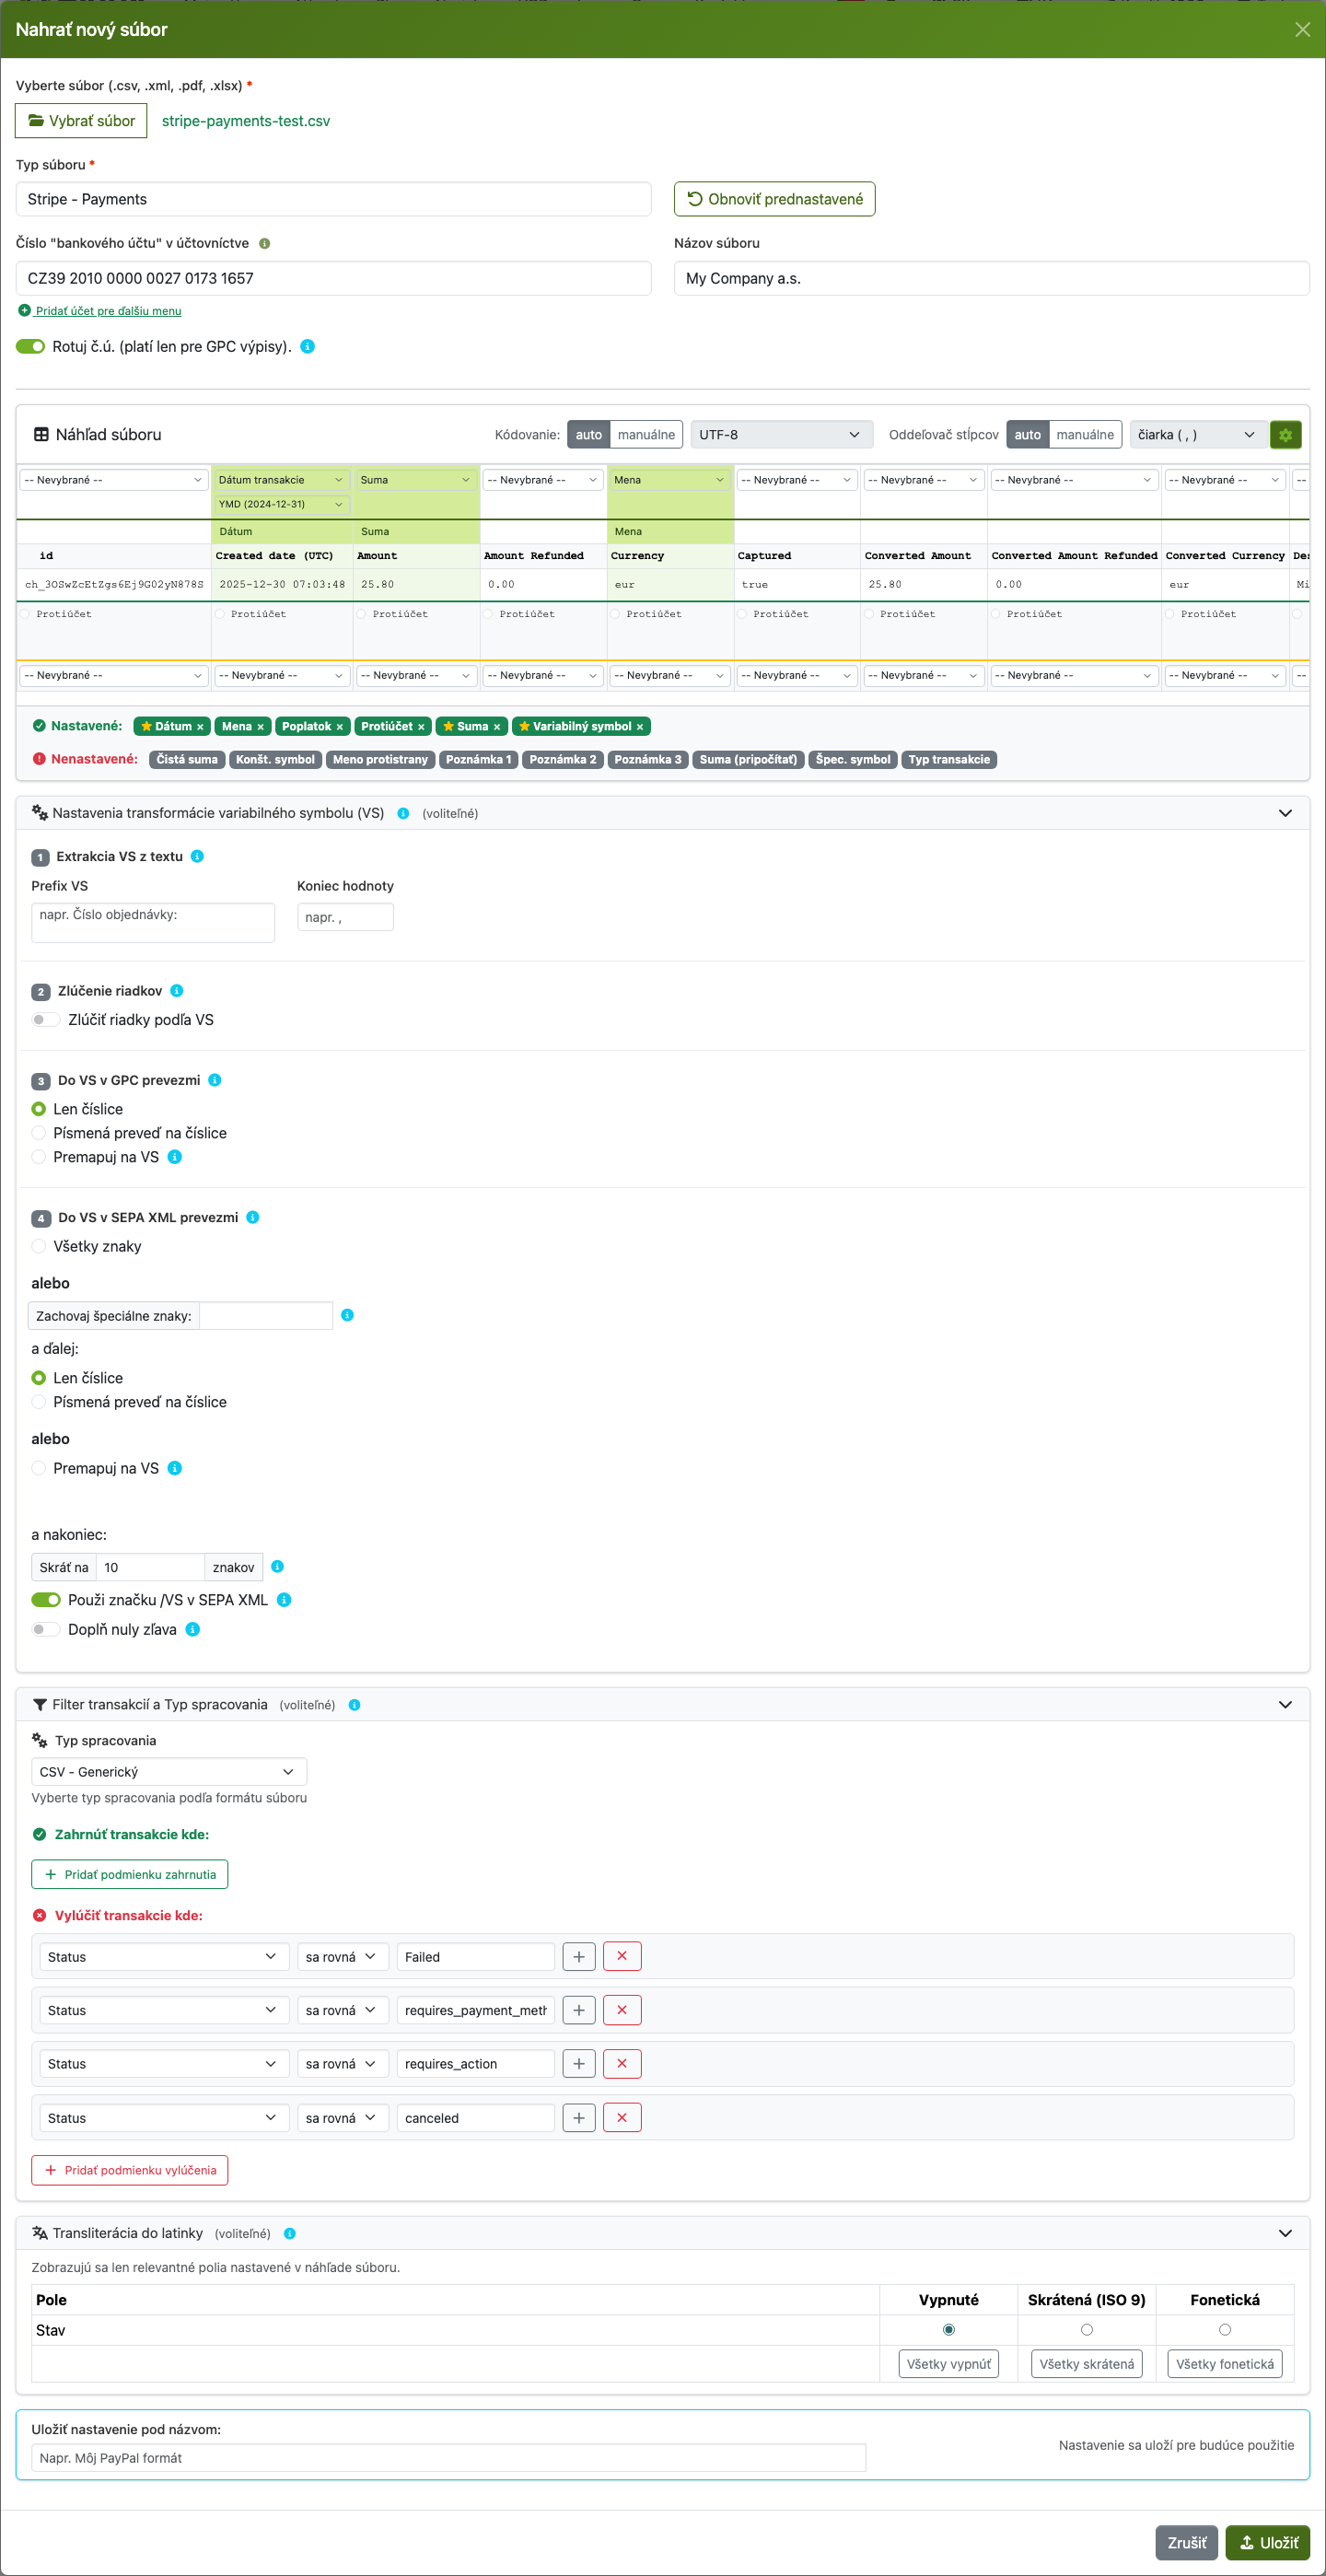Remove the Variabilný symbol tag
1326x2576 pixels.
[x=640, y=727]
